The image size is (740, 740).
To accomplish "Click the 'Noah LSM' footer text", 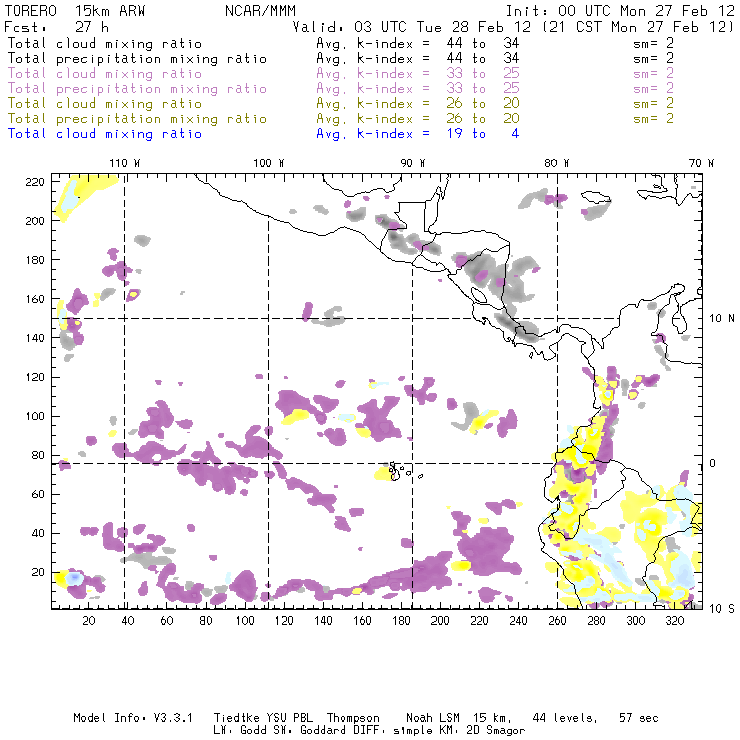I will pos(433,718).
